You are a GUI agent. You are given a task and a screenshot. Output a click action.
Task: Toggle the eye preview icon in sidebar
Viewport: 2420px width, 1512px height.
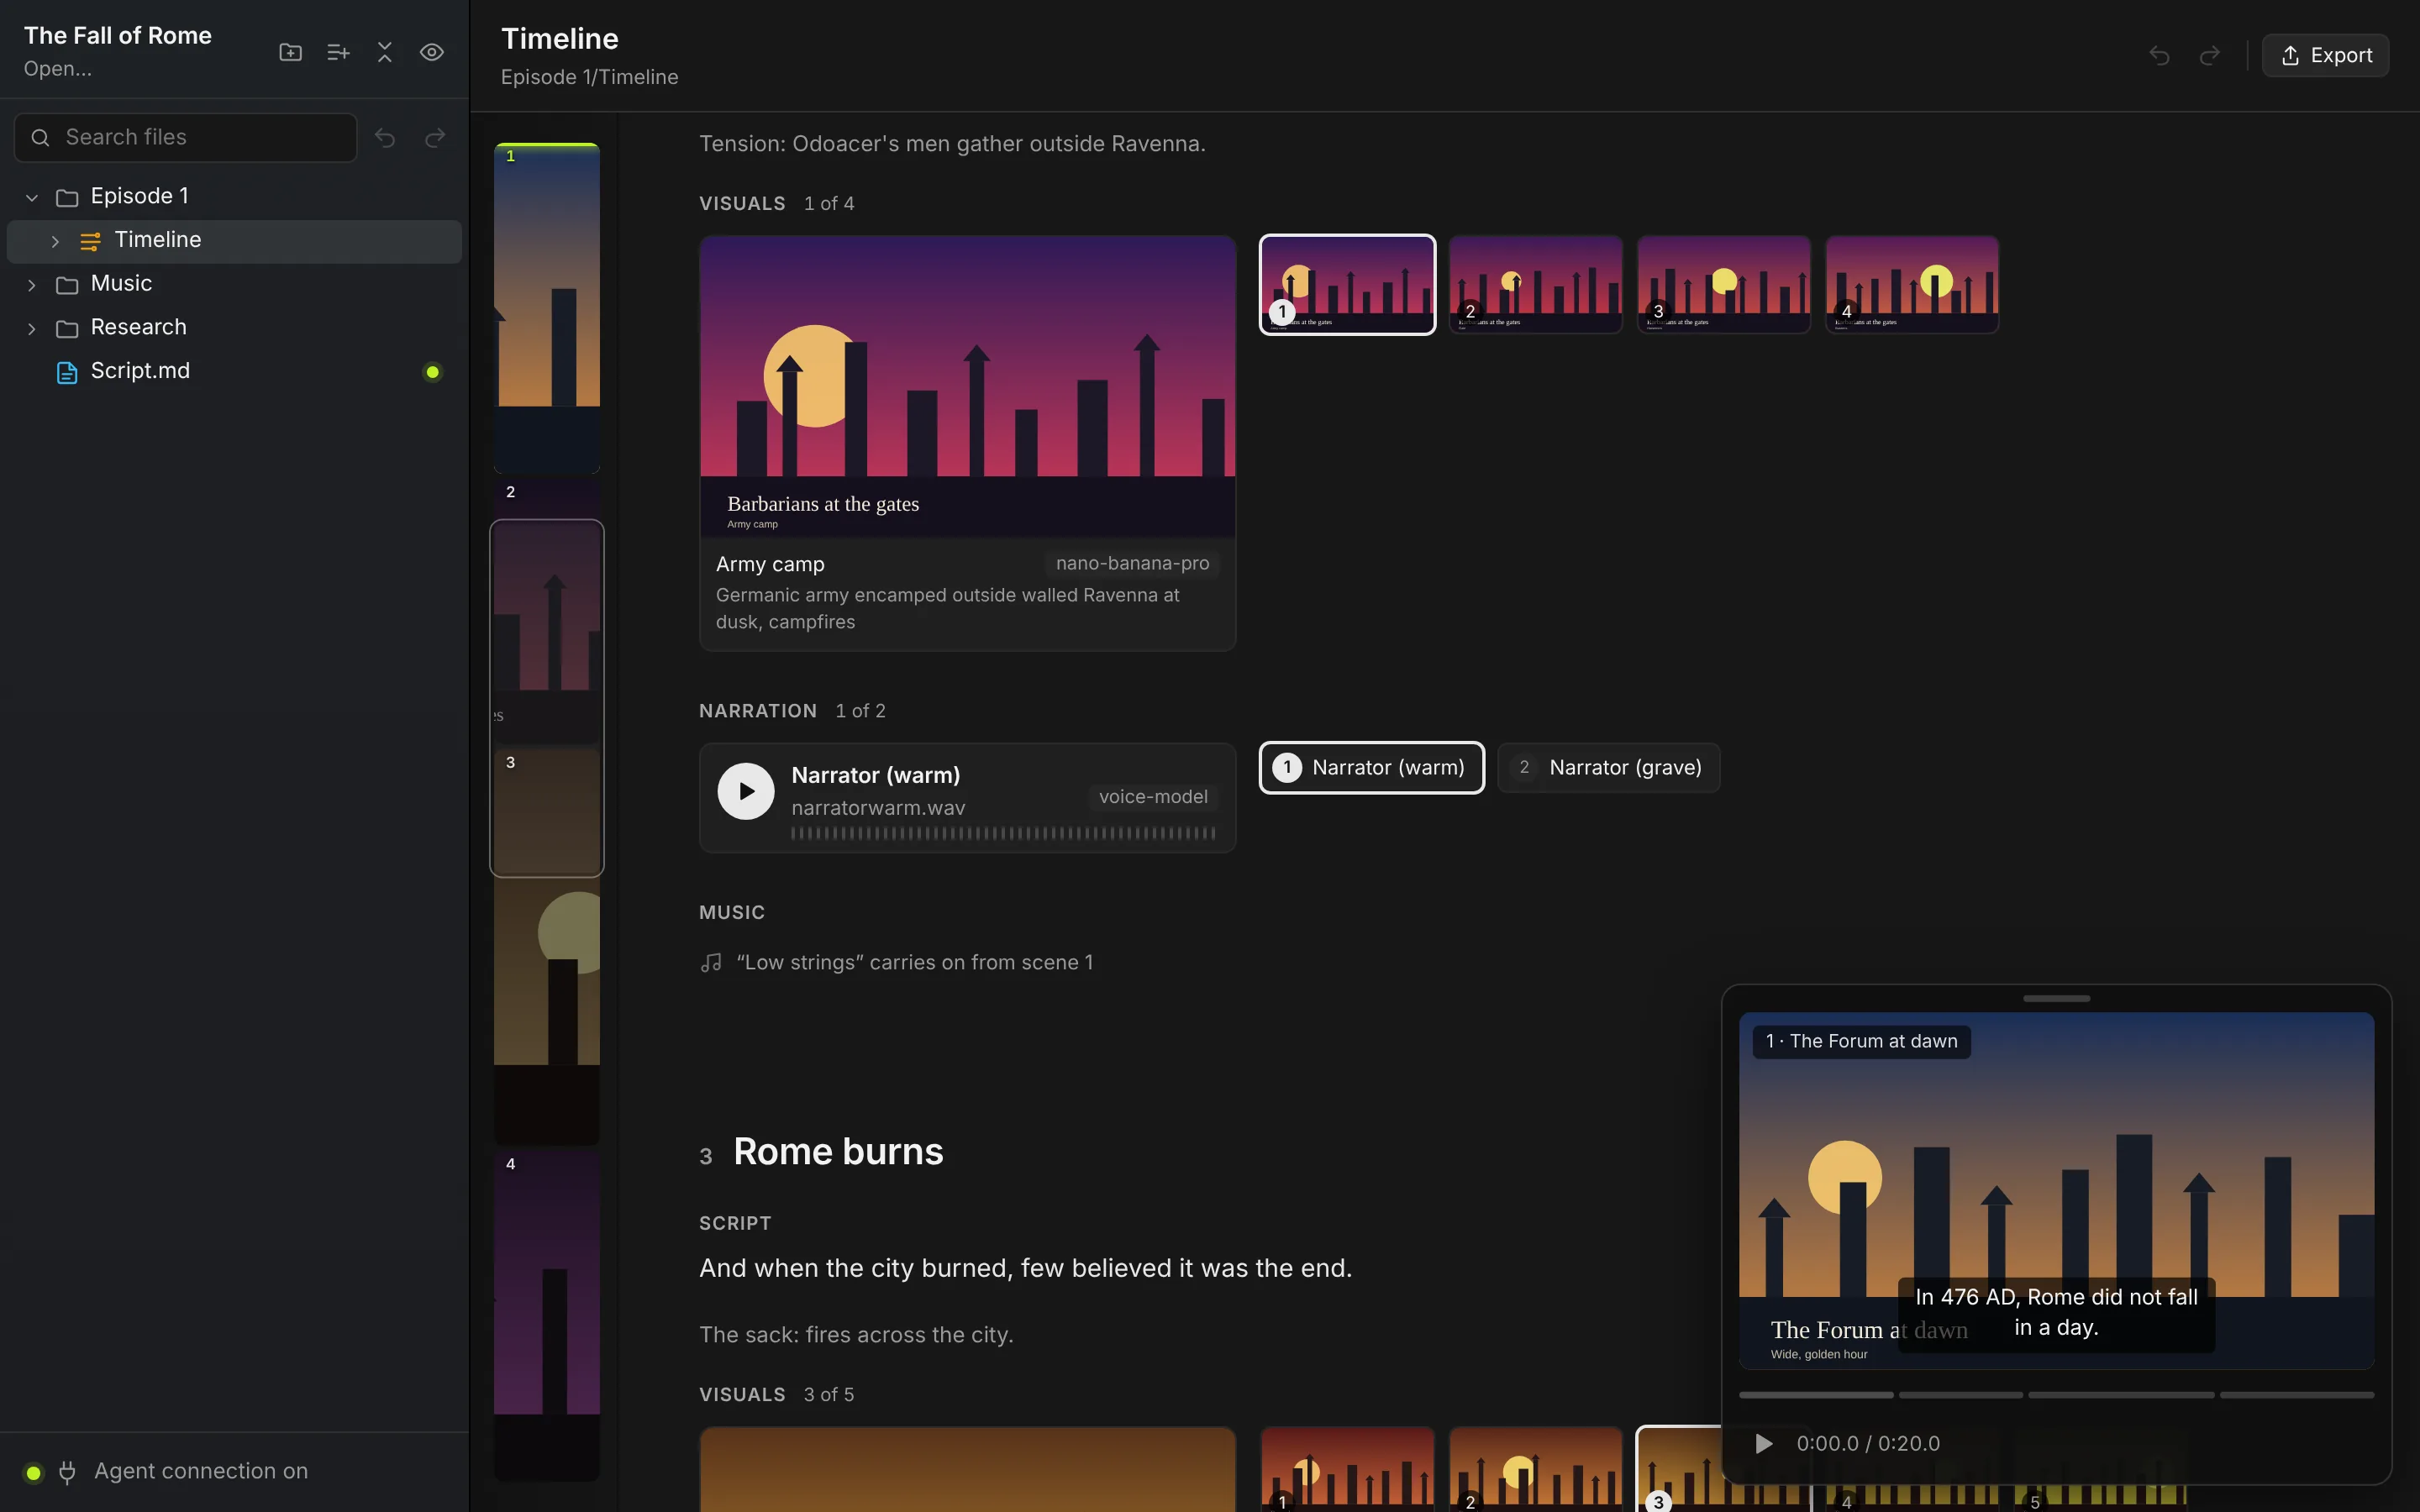[x=432, y=52]
